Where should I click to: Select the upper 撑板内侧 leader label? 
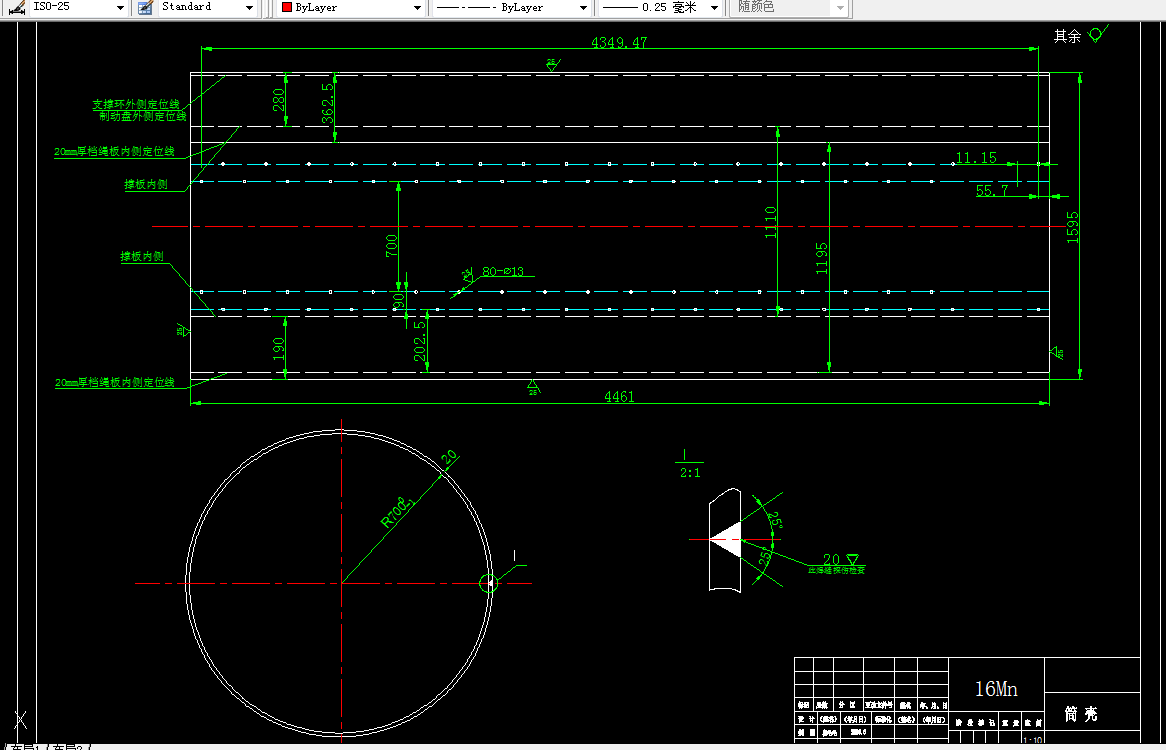tap(146, 184)
